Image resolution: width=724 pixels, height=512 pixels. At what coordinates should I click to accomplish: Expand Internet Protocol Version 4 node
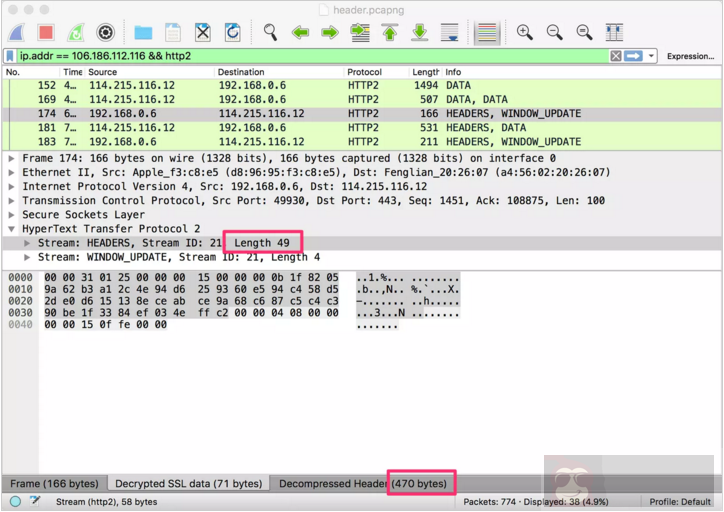coord(11,187)
